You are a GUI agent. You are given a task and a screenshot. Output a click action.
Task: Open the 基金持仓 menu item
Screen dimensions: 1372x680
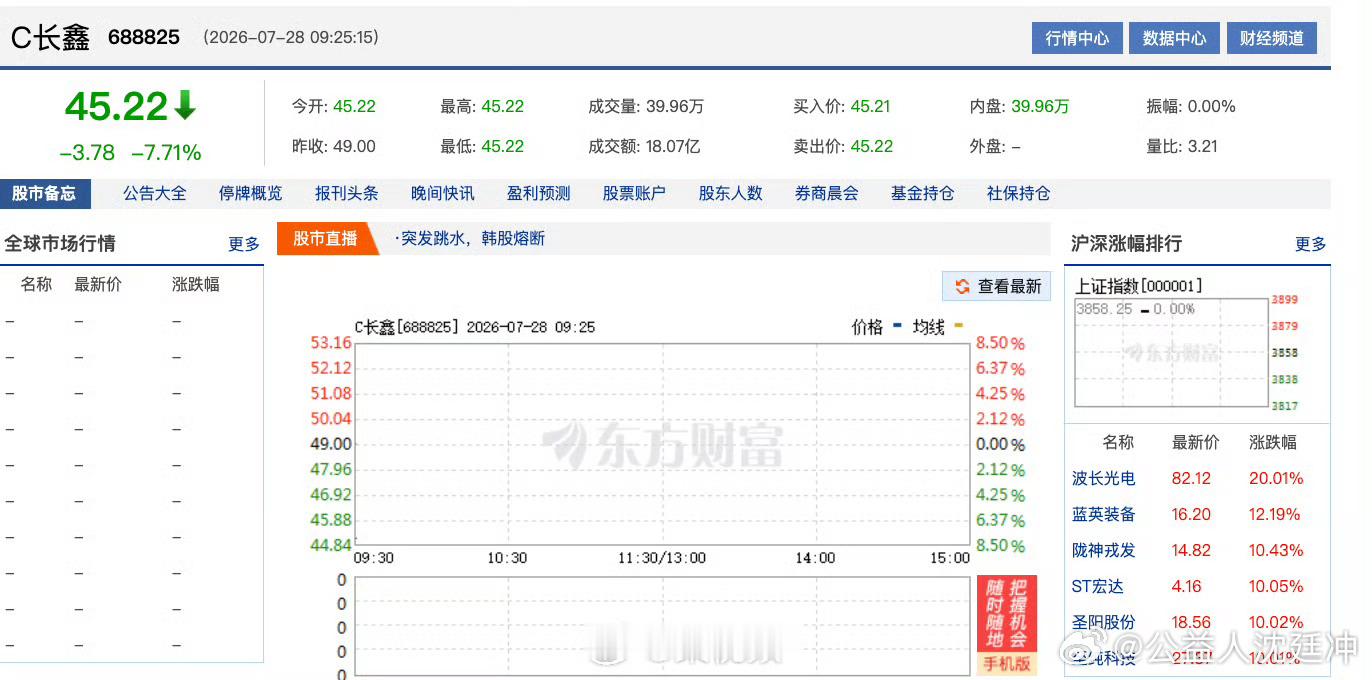point(923,193)
